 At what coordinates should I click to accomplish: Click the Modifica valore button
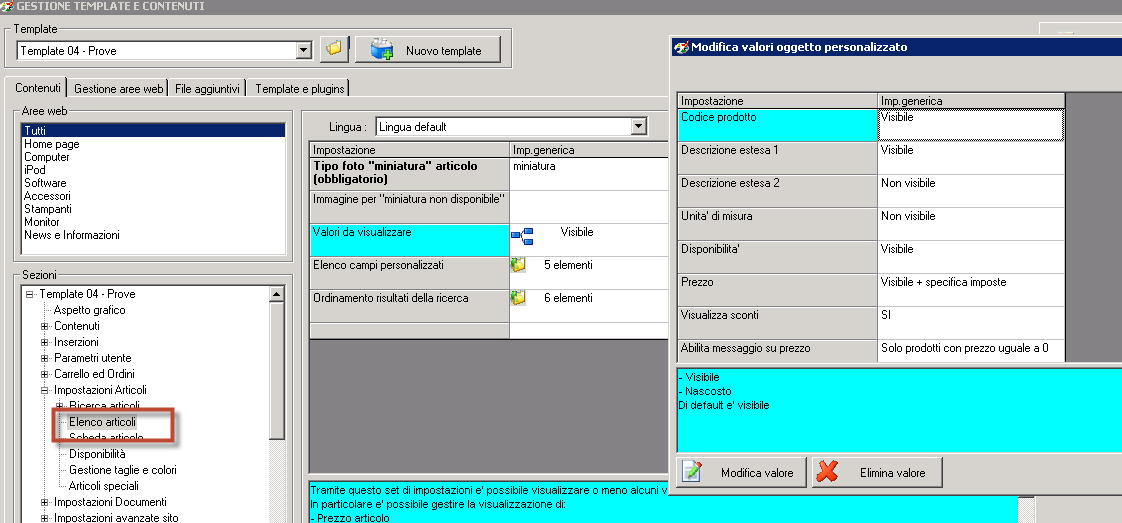pos(741,473)
